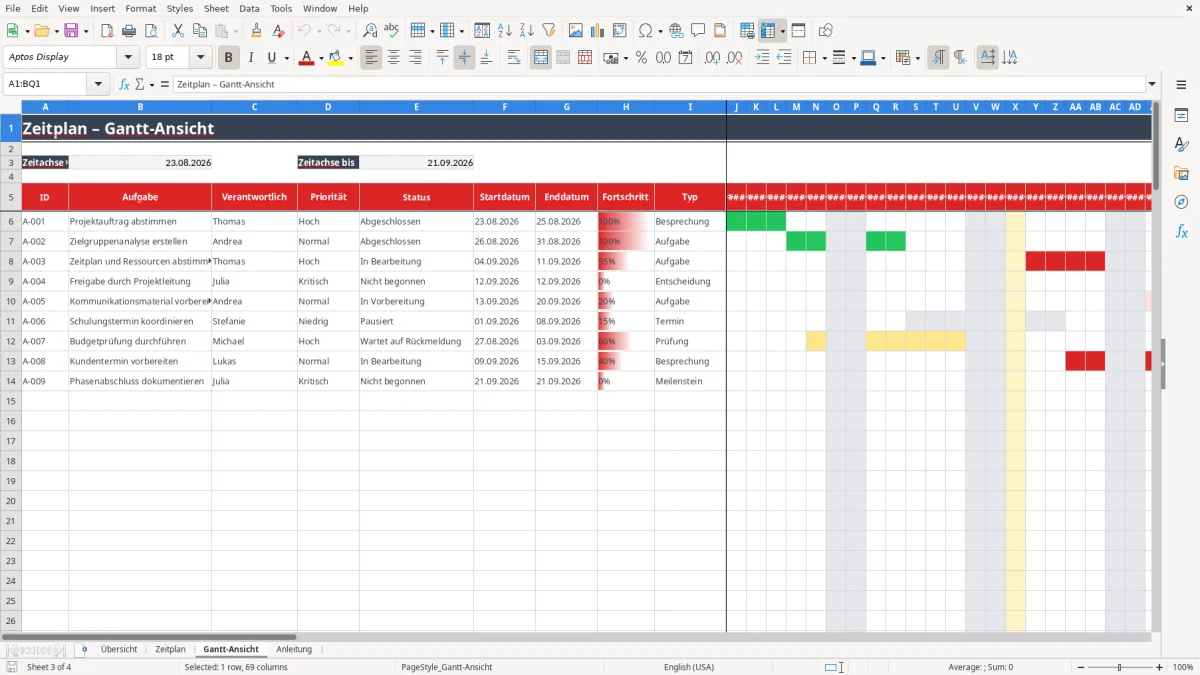Insert a comment

pyautogui.click(x=698, y=31)
